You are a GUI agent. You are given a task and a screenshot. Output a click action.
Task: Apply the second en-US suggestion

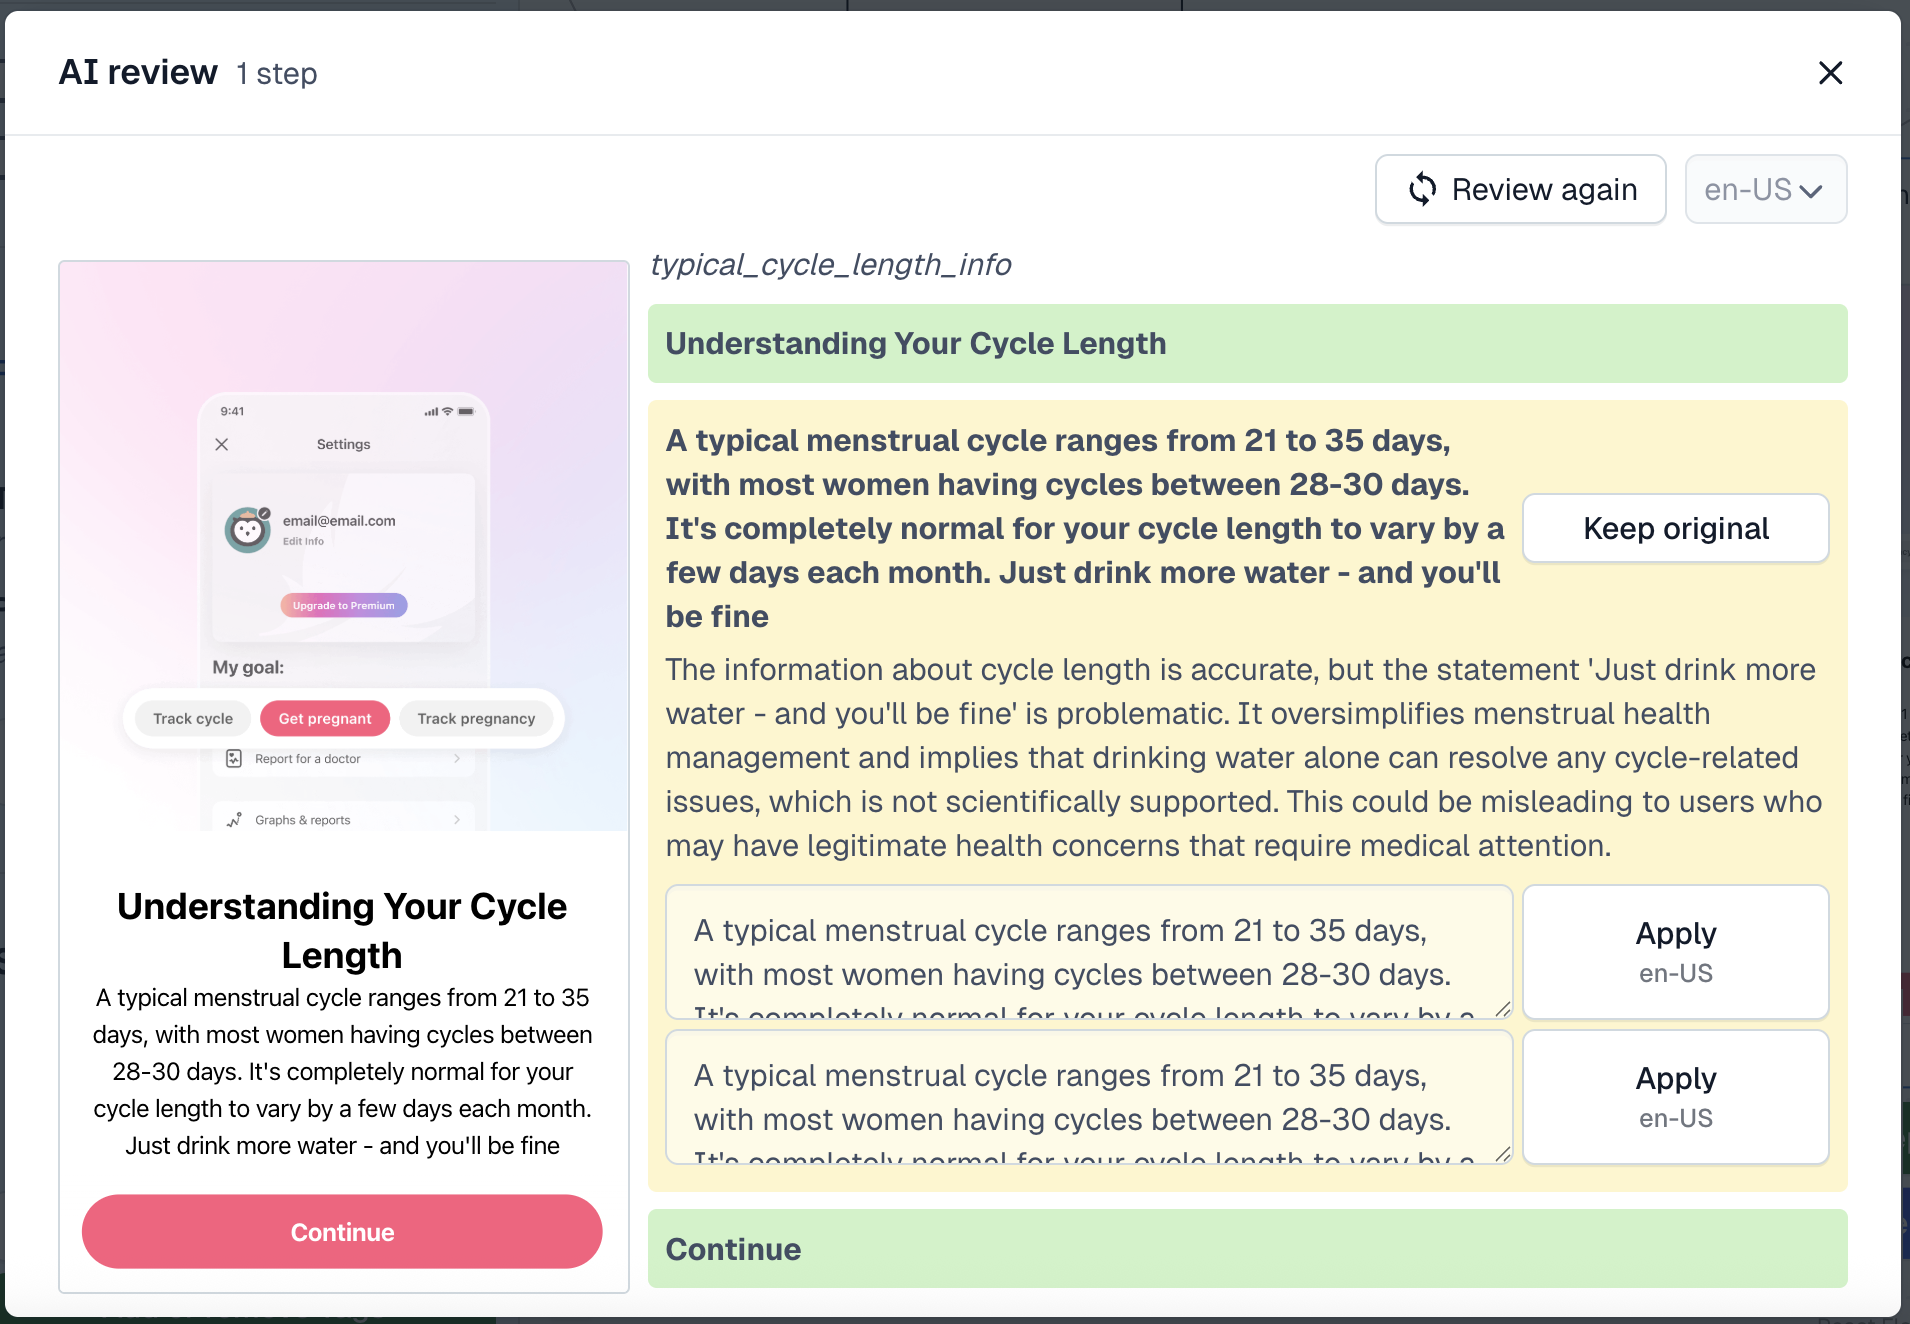click(x=1675, y=1096)
